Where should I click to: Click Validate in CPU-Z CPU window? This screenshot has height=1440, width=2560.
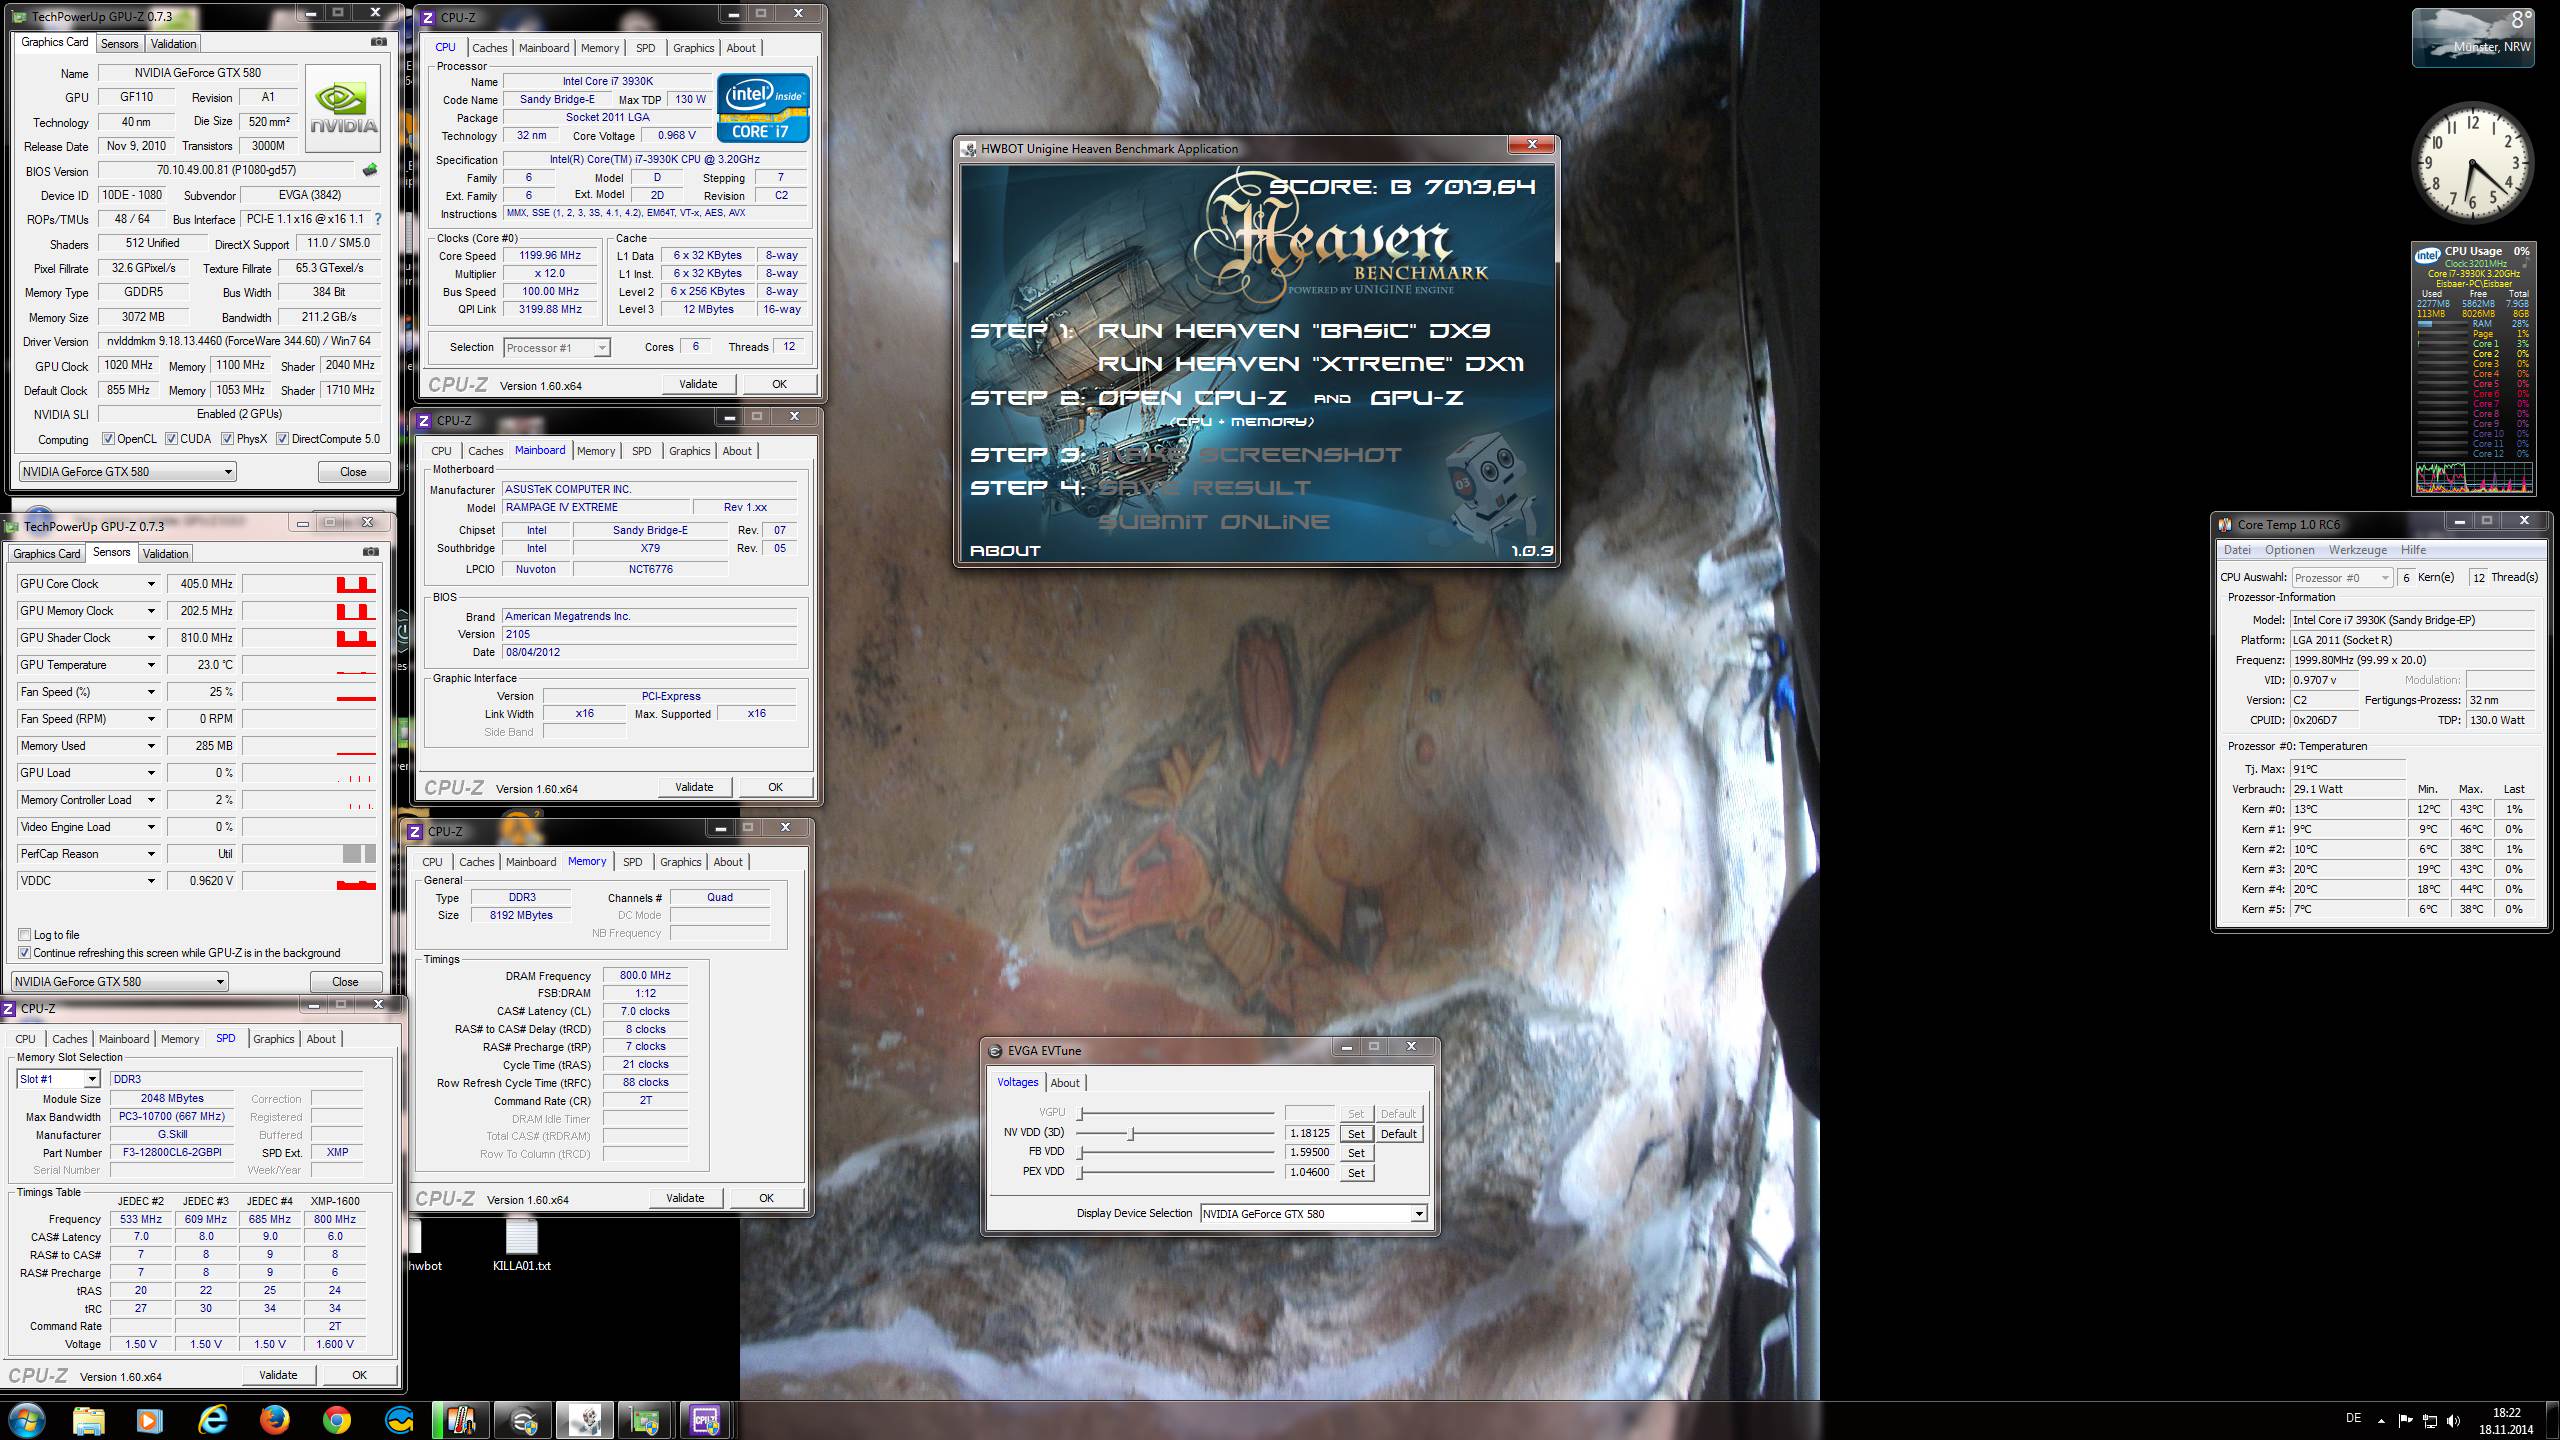coord(698,384)
